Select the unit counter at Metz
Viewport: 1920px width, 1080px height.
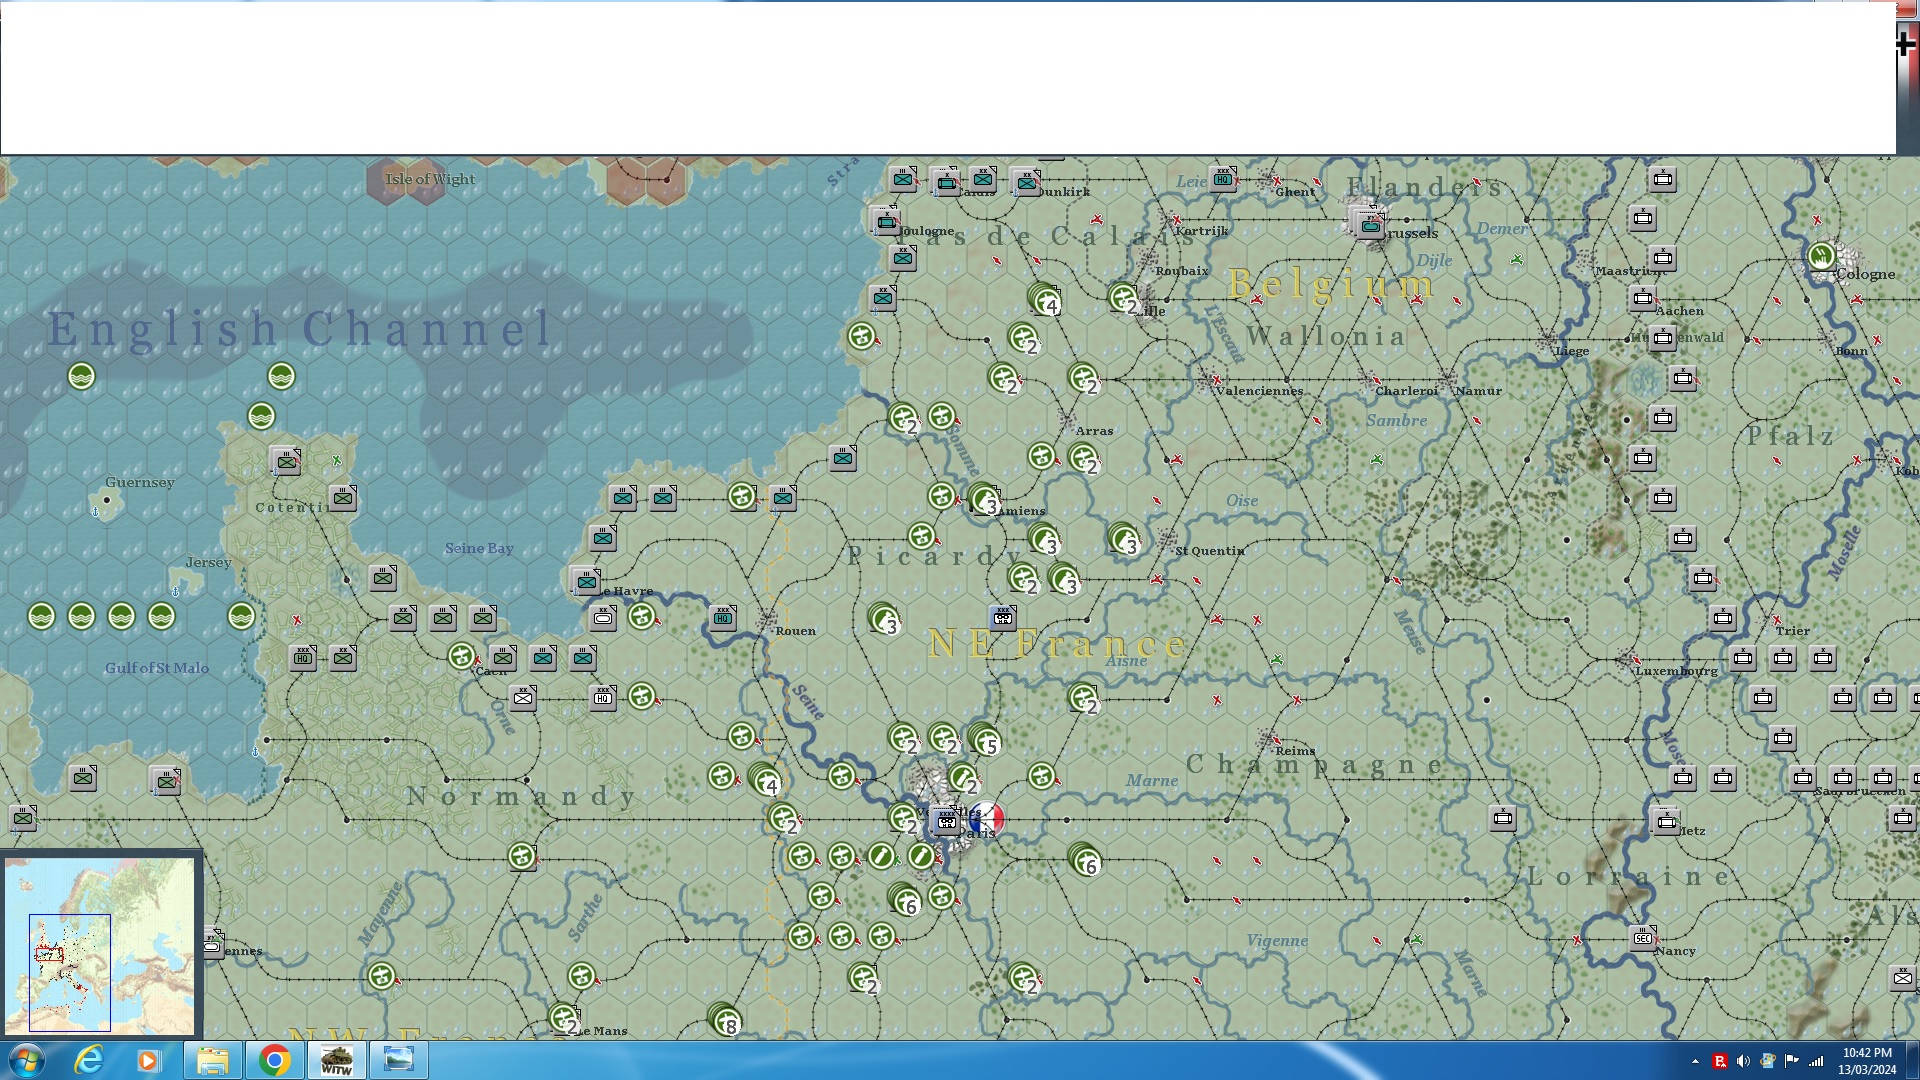tap(1665, 822)
